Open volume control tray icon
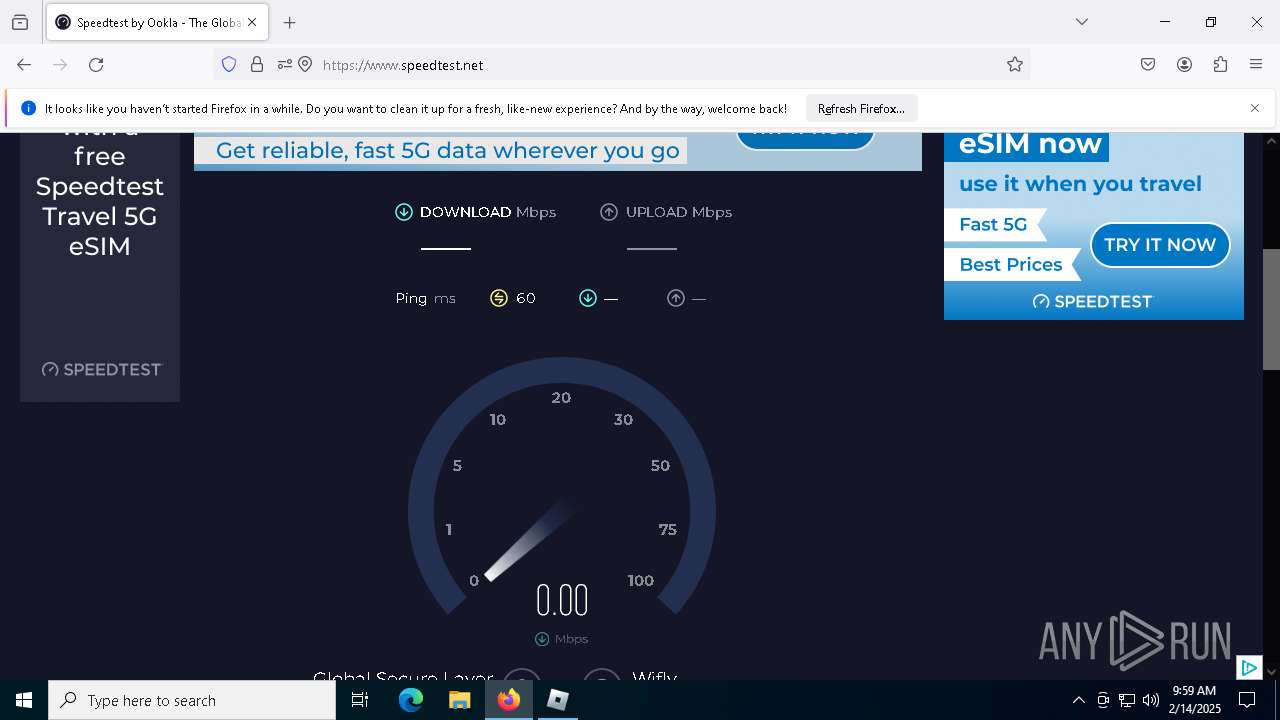This screenshot has height=720, width=1280. pyautogui.click(x=1151, y=700)
